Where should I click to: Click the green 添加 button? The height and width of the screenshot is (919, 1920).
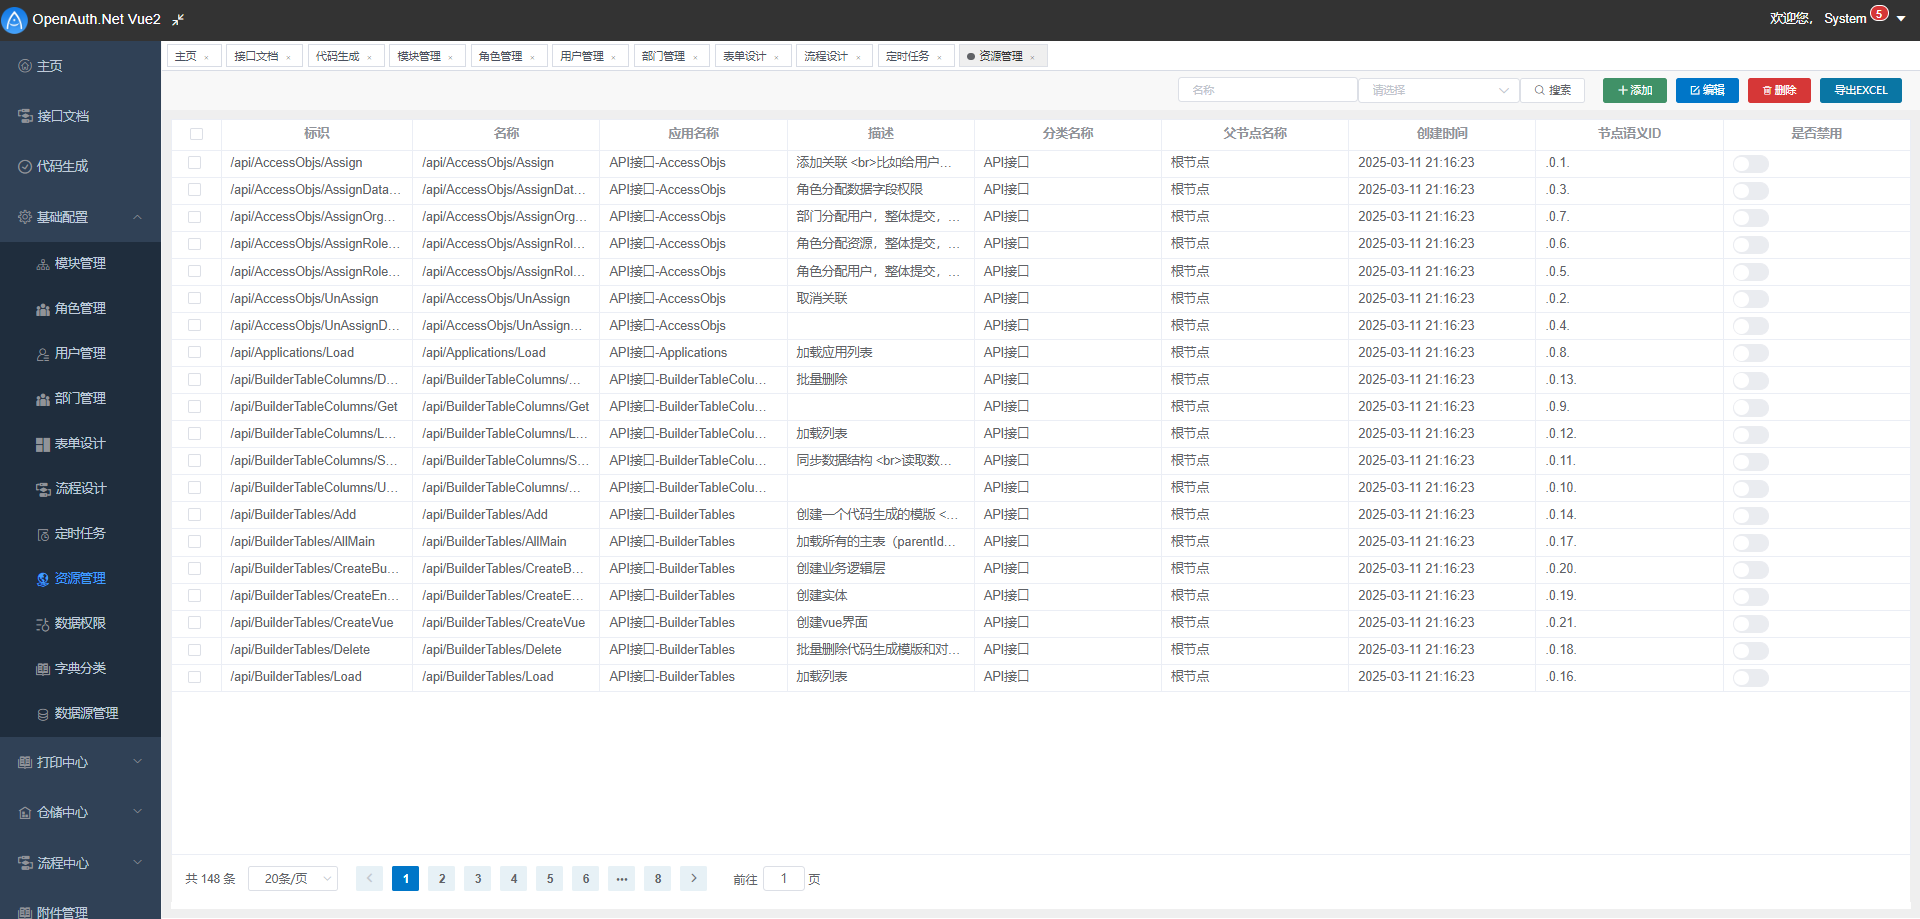click(1634, 90)
